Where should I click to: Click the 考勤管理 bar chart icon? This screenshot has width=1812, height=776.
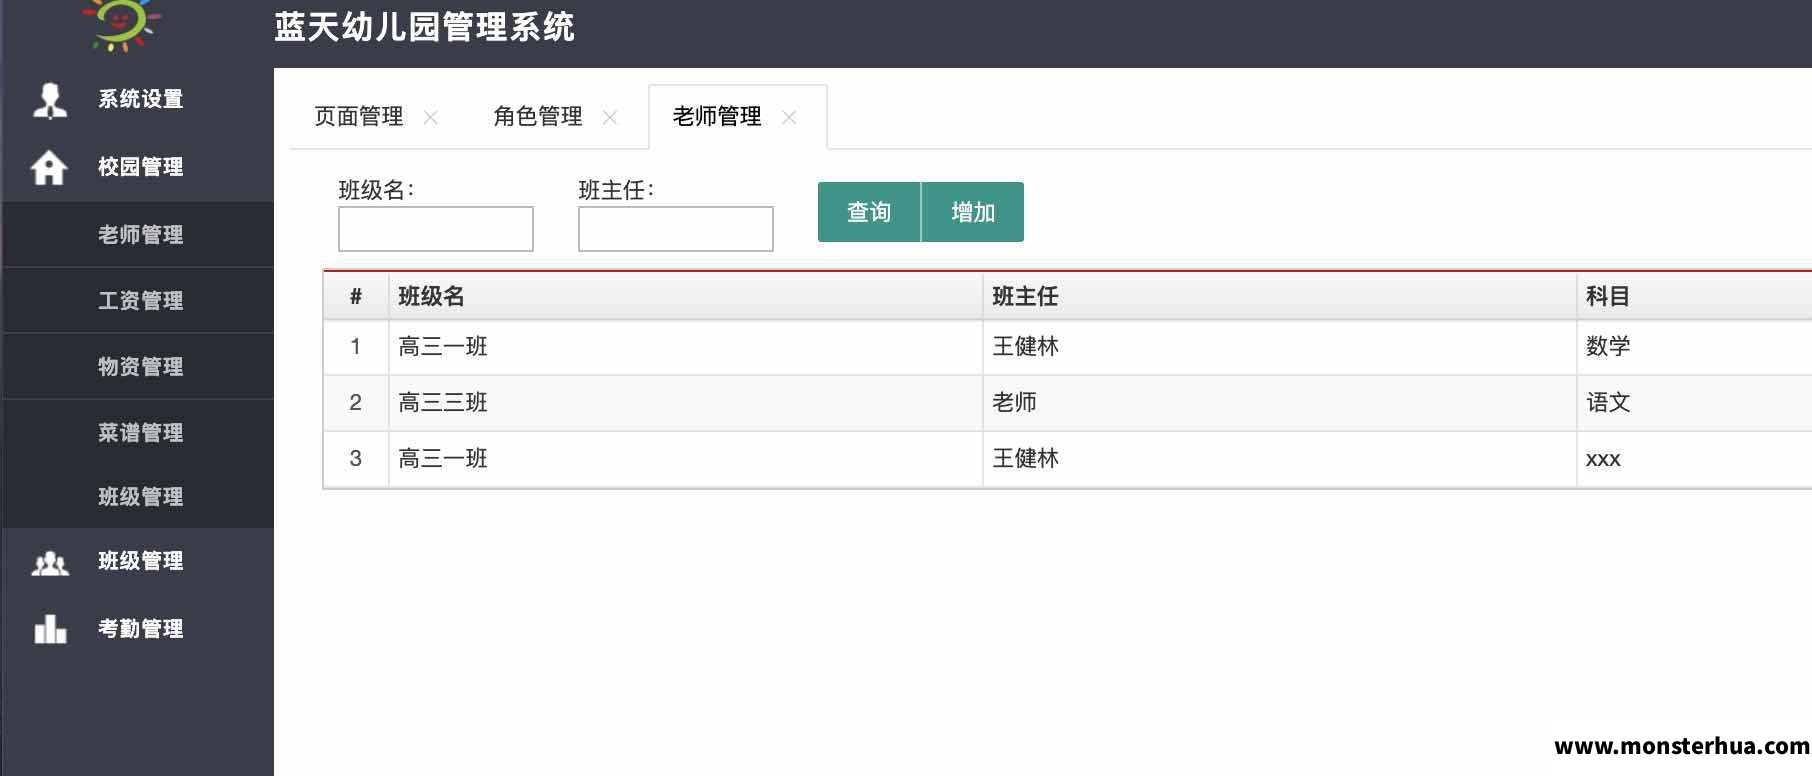coord(50,628)
